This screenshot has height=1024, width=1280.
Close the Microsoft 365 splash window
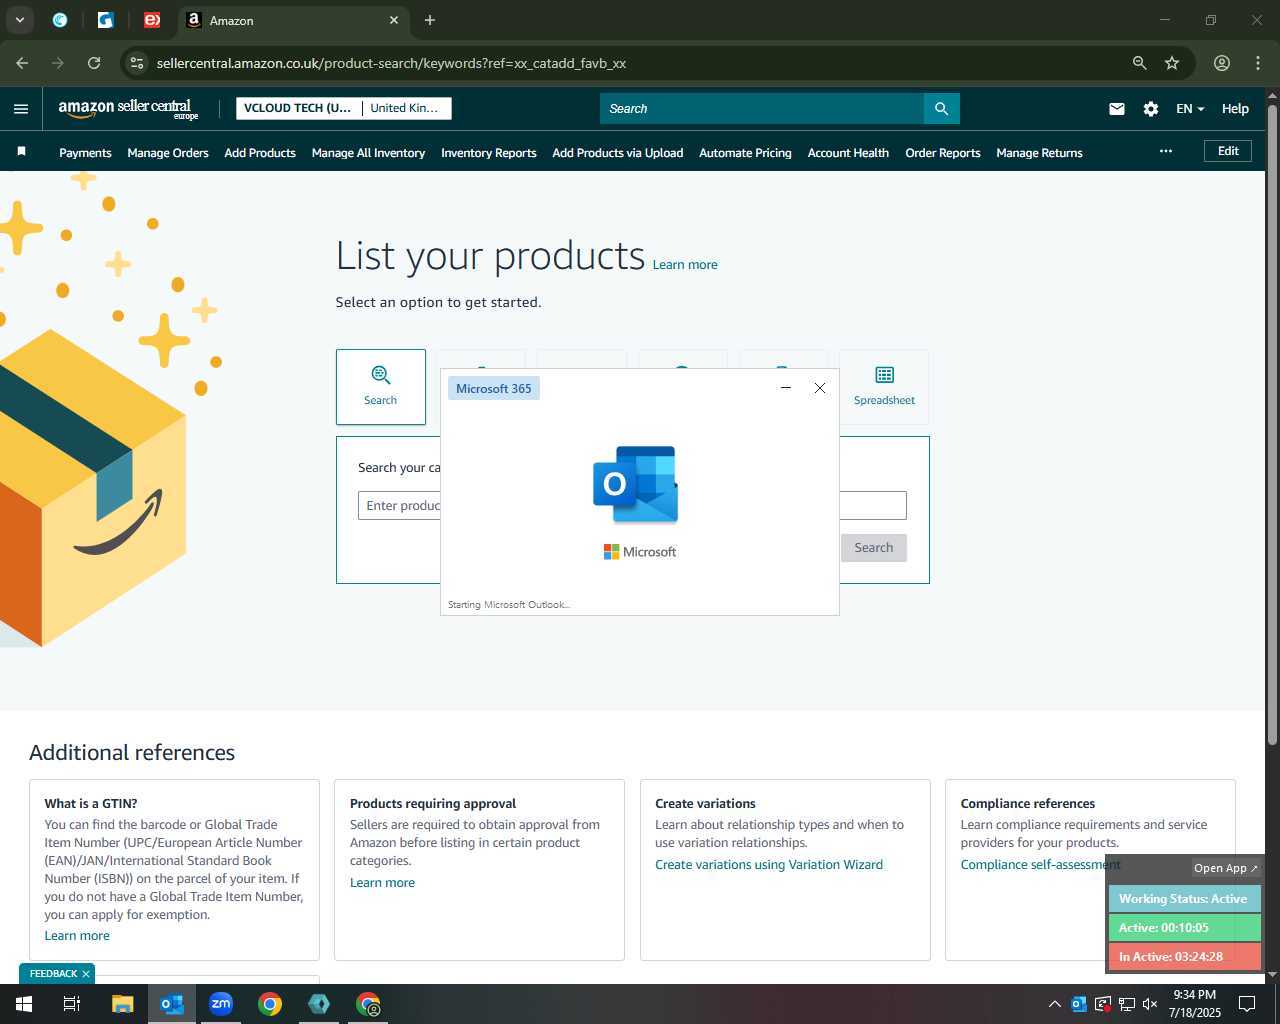pos(820,388)
